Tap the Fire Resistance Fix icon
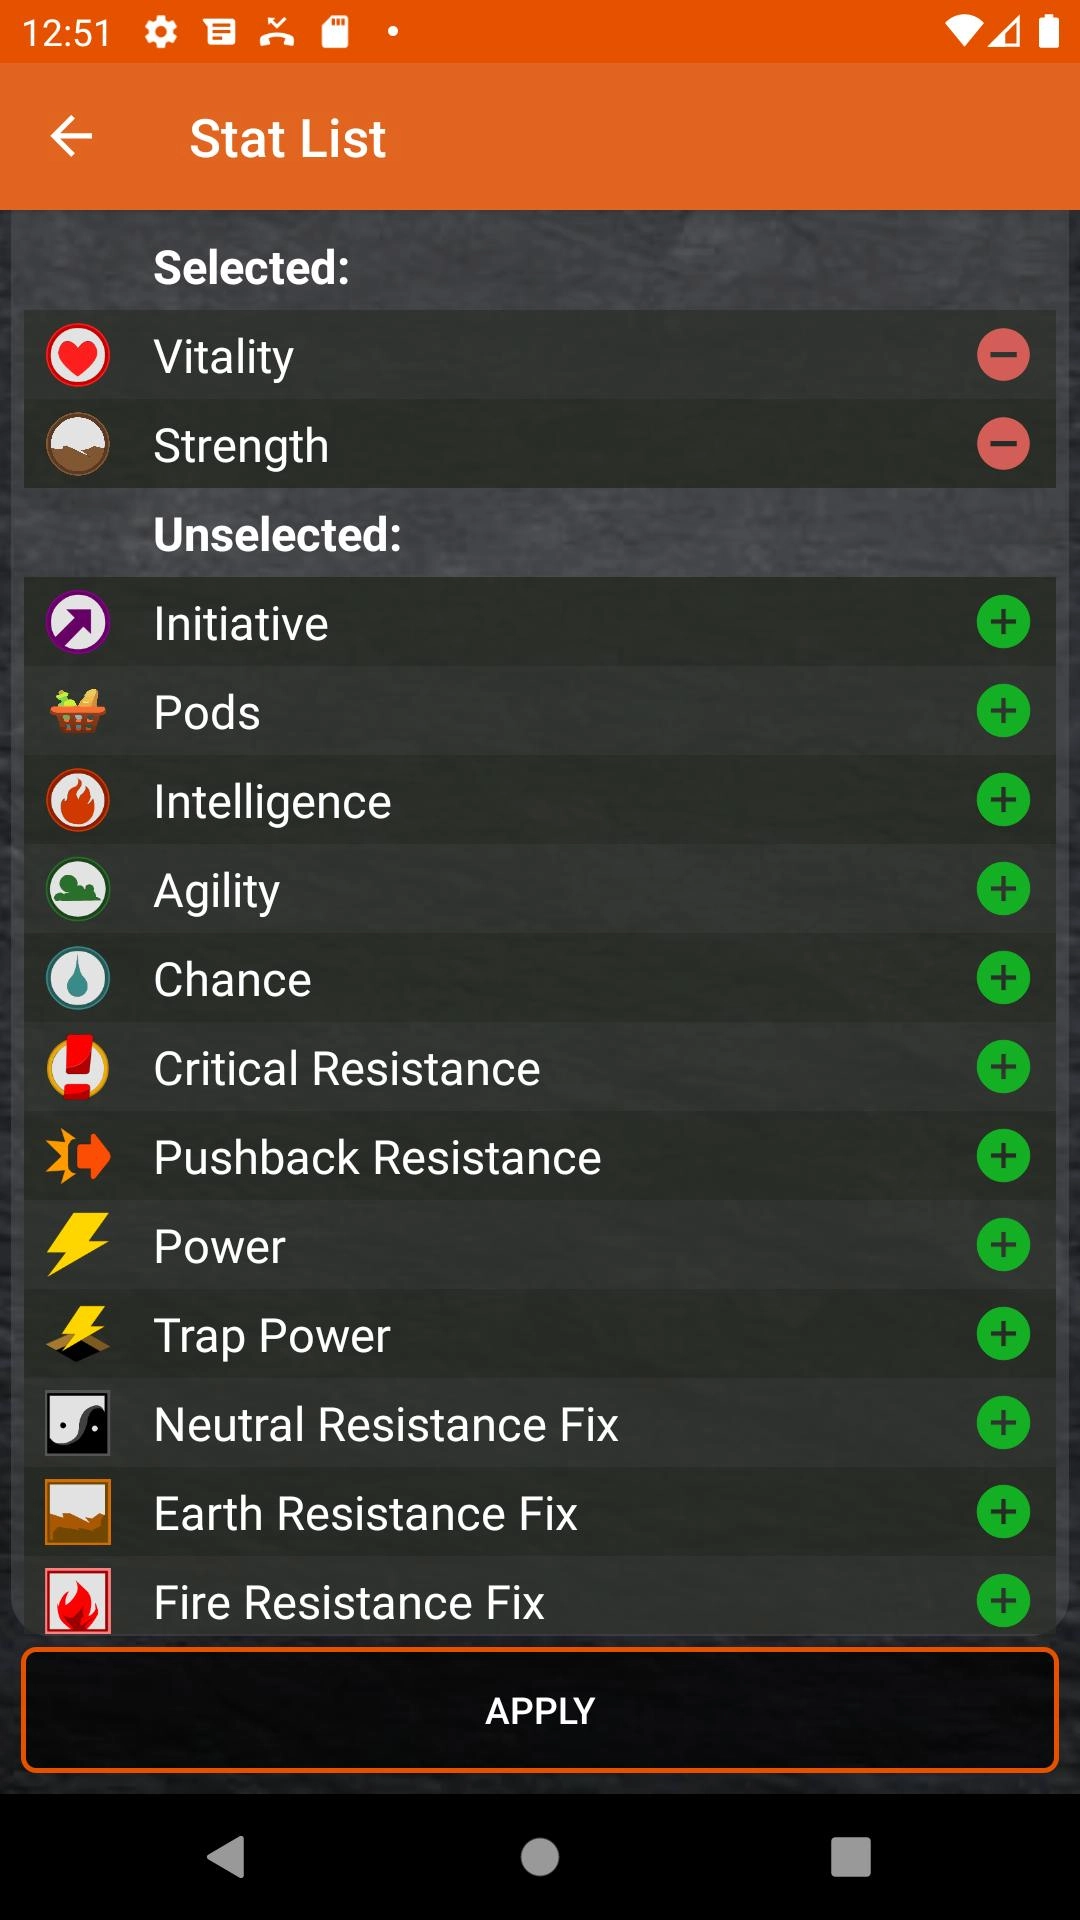This screenshot has width=1080, height=1920. tap(78, 1600)
